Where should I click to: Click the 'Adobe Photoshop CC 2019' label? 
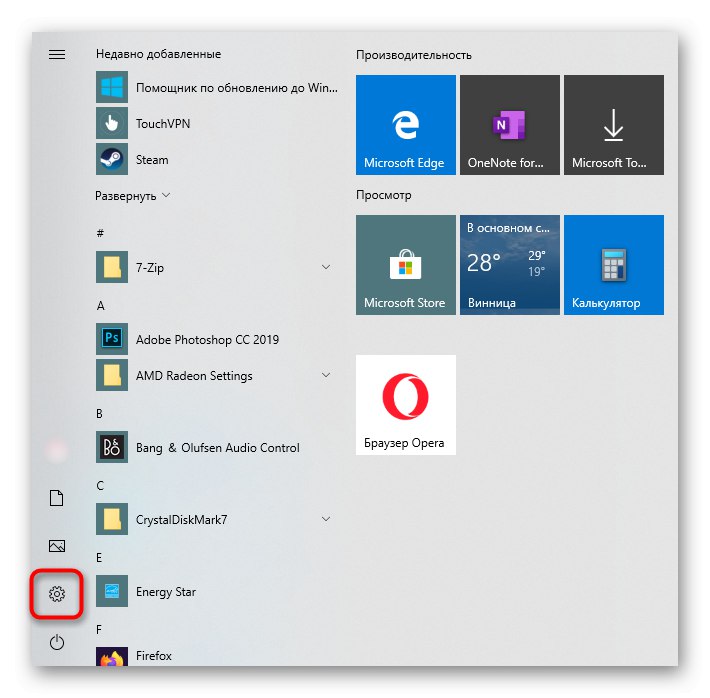click(x=207, y=340)
